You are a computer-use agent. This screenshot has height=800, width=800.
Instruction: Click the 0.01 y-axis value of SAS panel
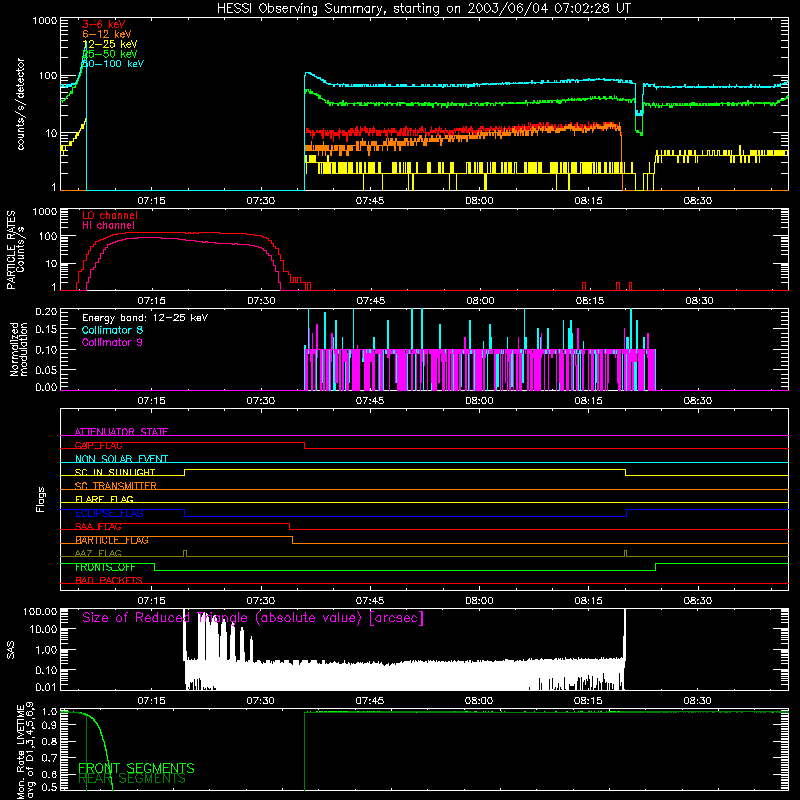(x=46, y=687)
